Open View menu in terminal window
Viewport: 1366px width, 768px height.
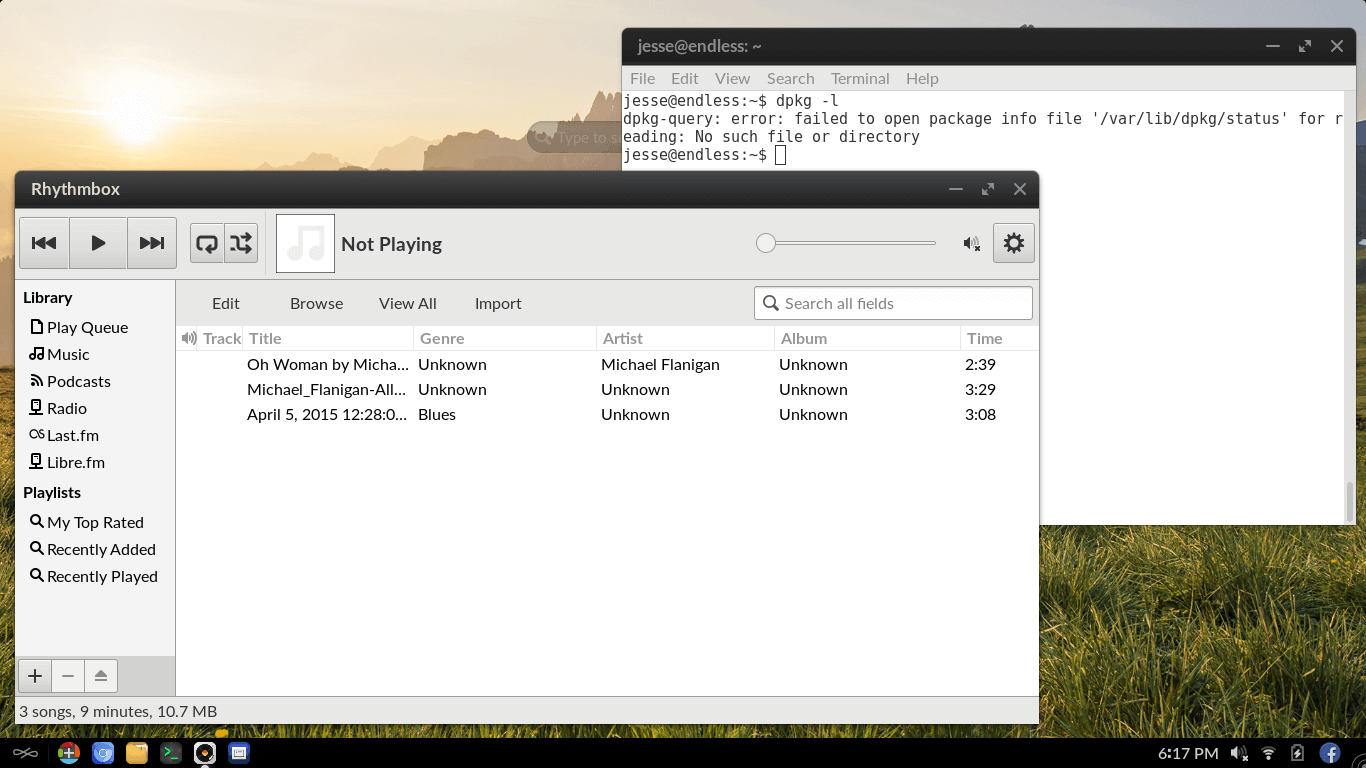pos(732,78)
